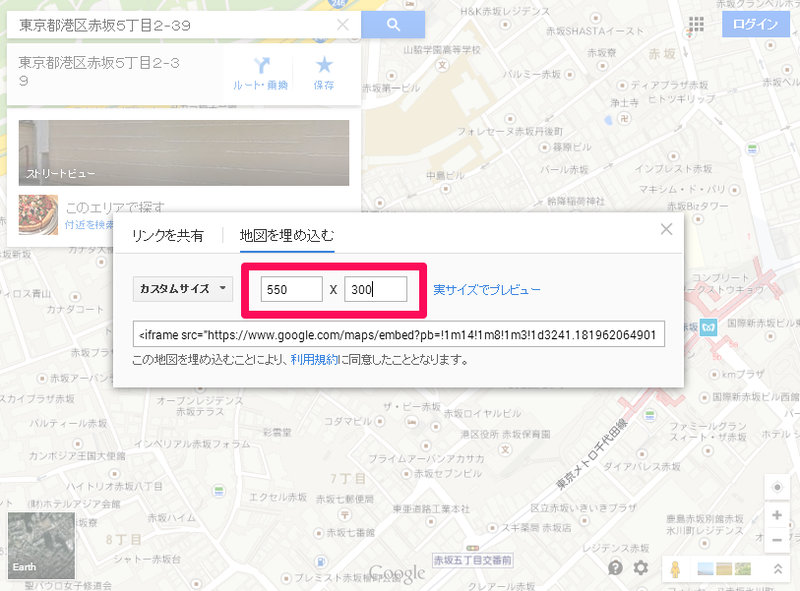800x591 pixels.
Task: Click the 赤坂七郵便局 post office marker
Action: [345, 514]
